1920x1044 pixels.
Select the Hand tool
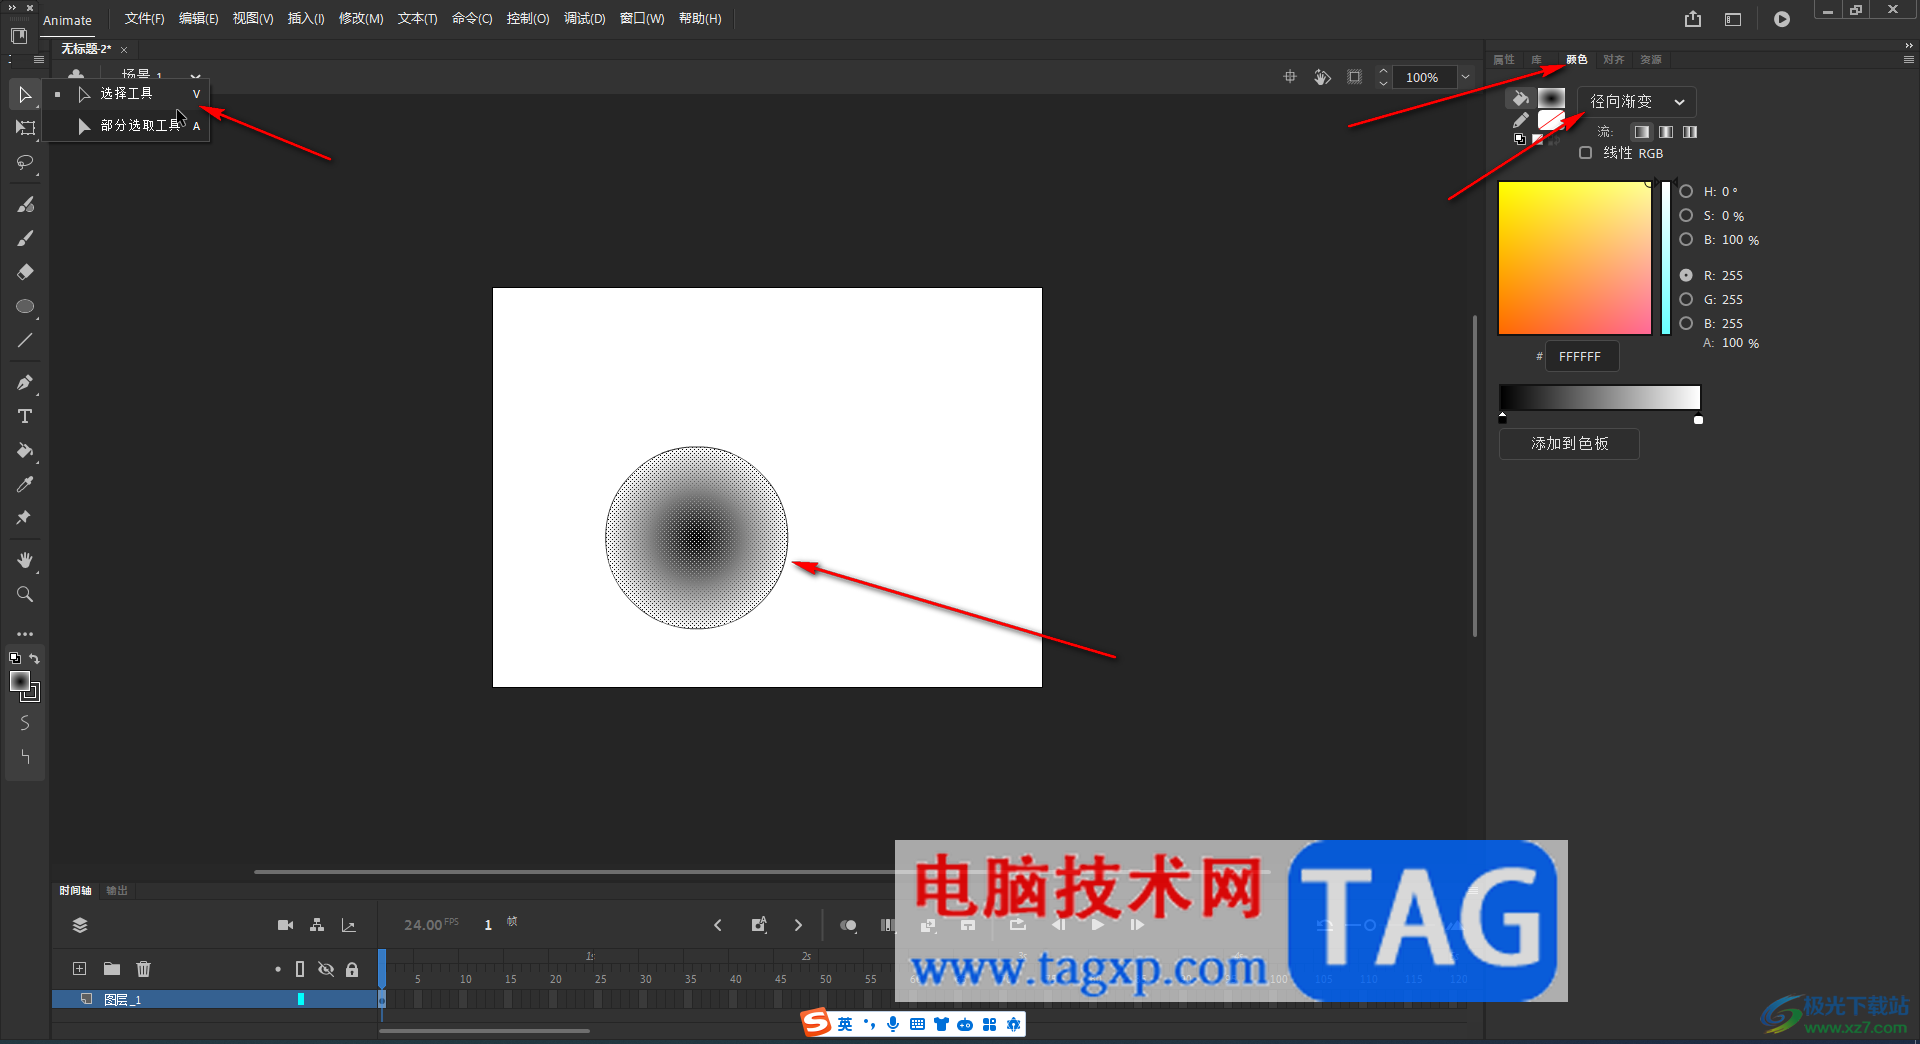coord(25,560)
